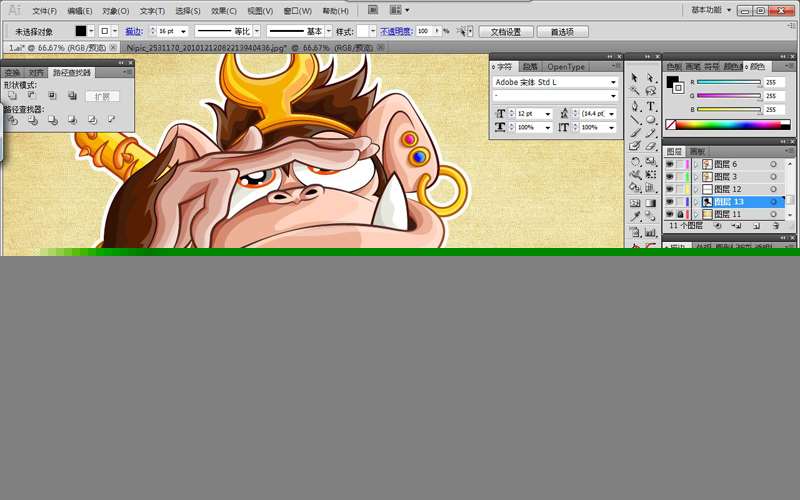800x500 pixels.
Task: Select the Lasso tool
Action: 651,91
